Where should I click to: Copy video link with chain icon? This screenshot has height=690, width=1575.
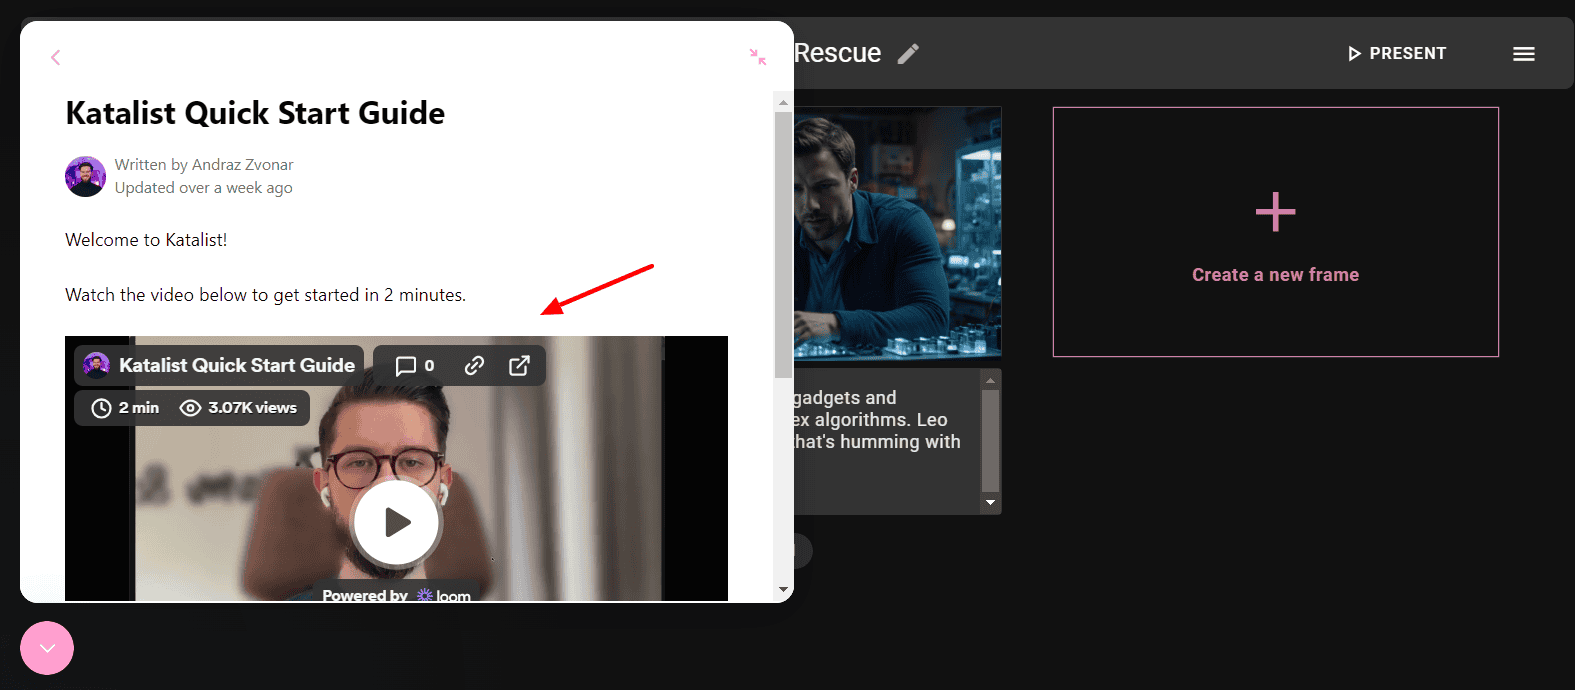[x=474, y=366]
